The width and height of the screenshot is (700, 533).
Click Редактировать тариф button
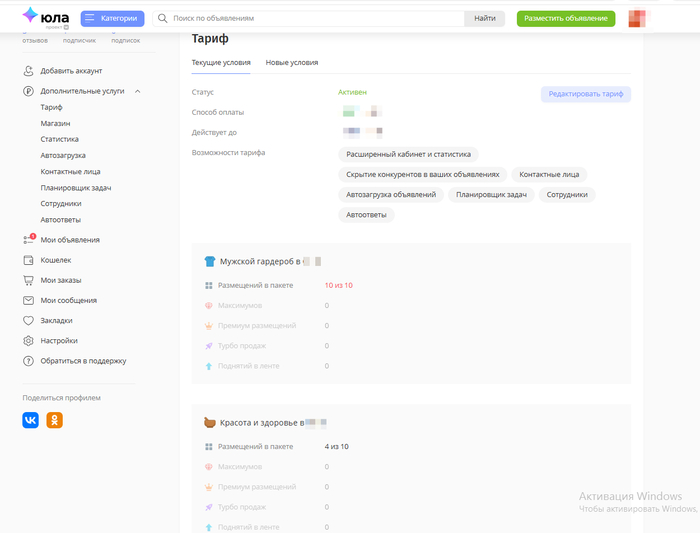coord(586,94)
